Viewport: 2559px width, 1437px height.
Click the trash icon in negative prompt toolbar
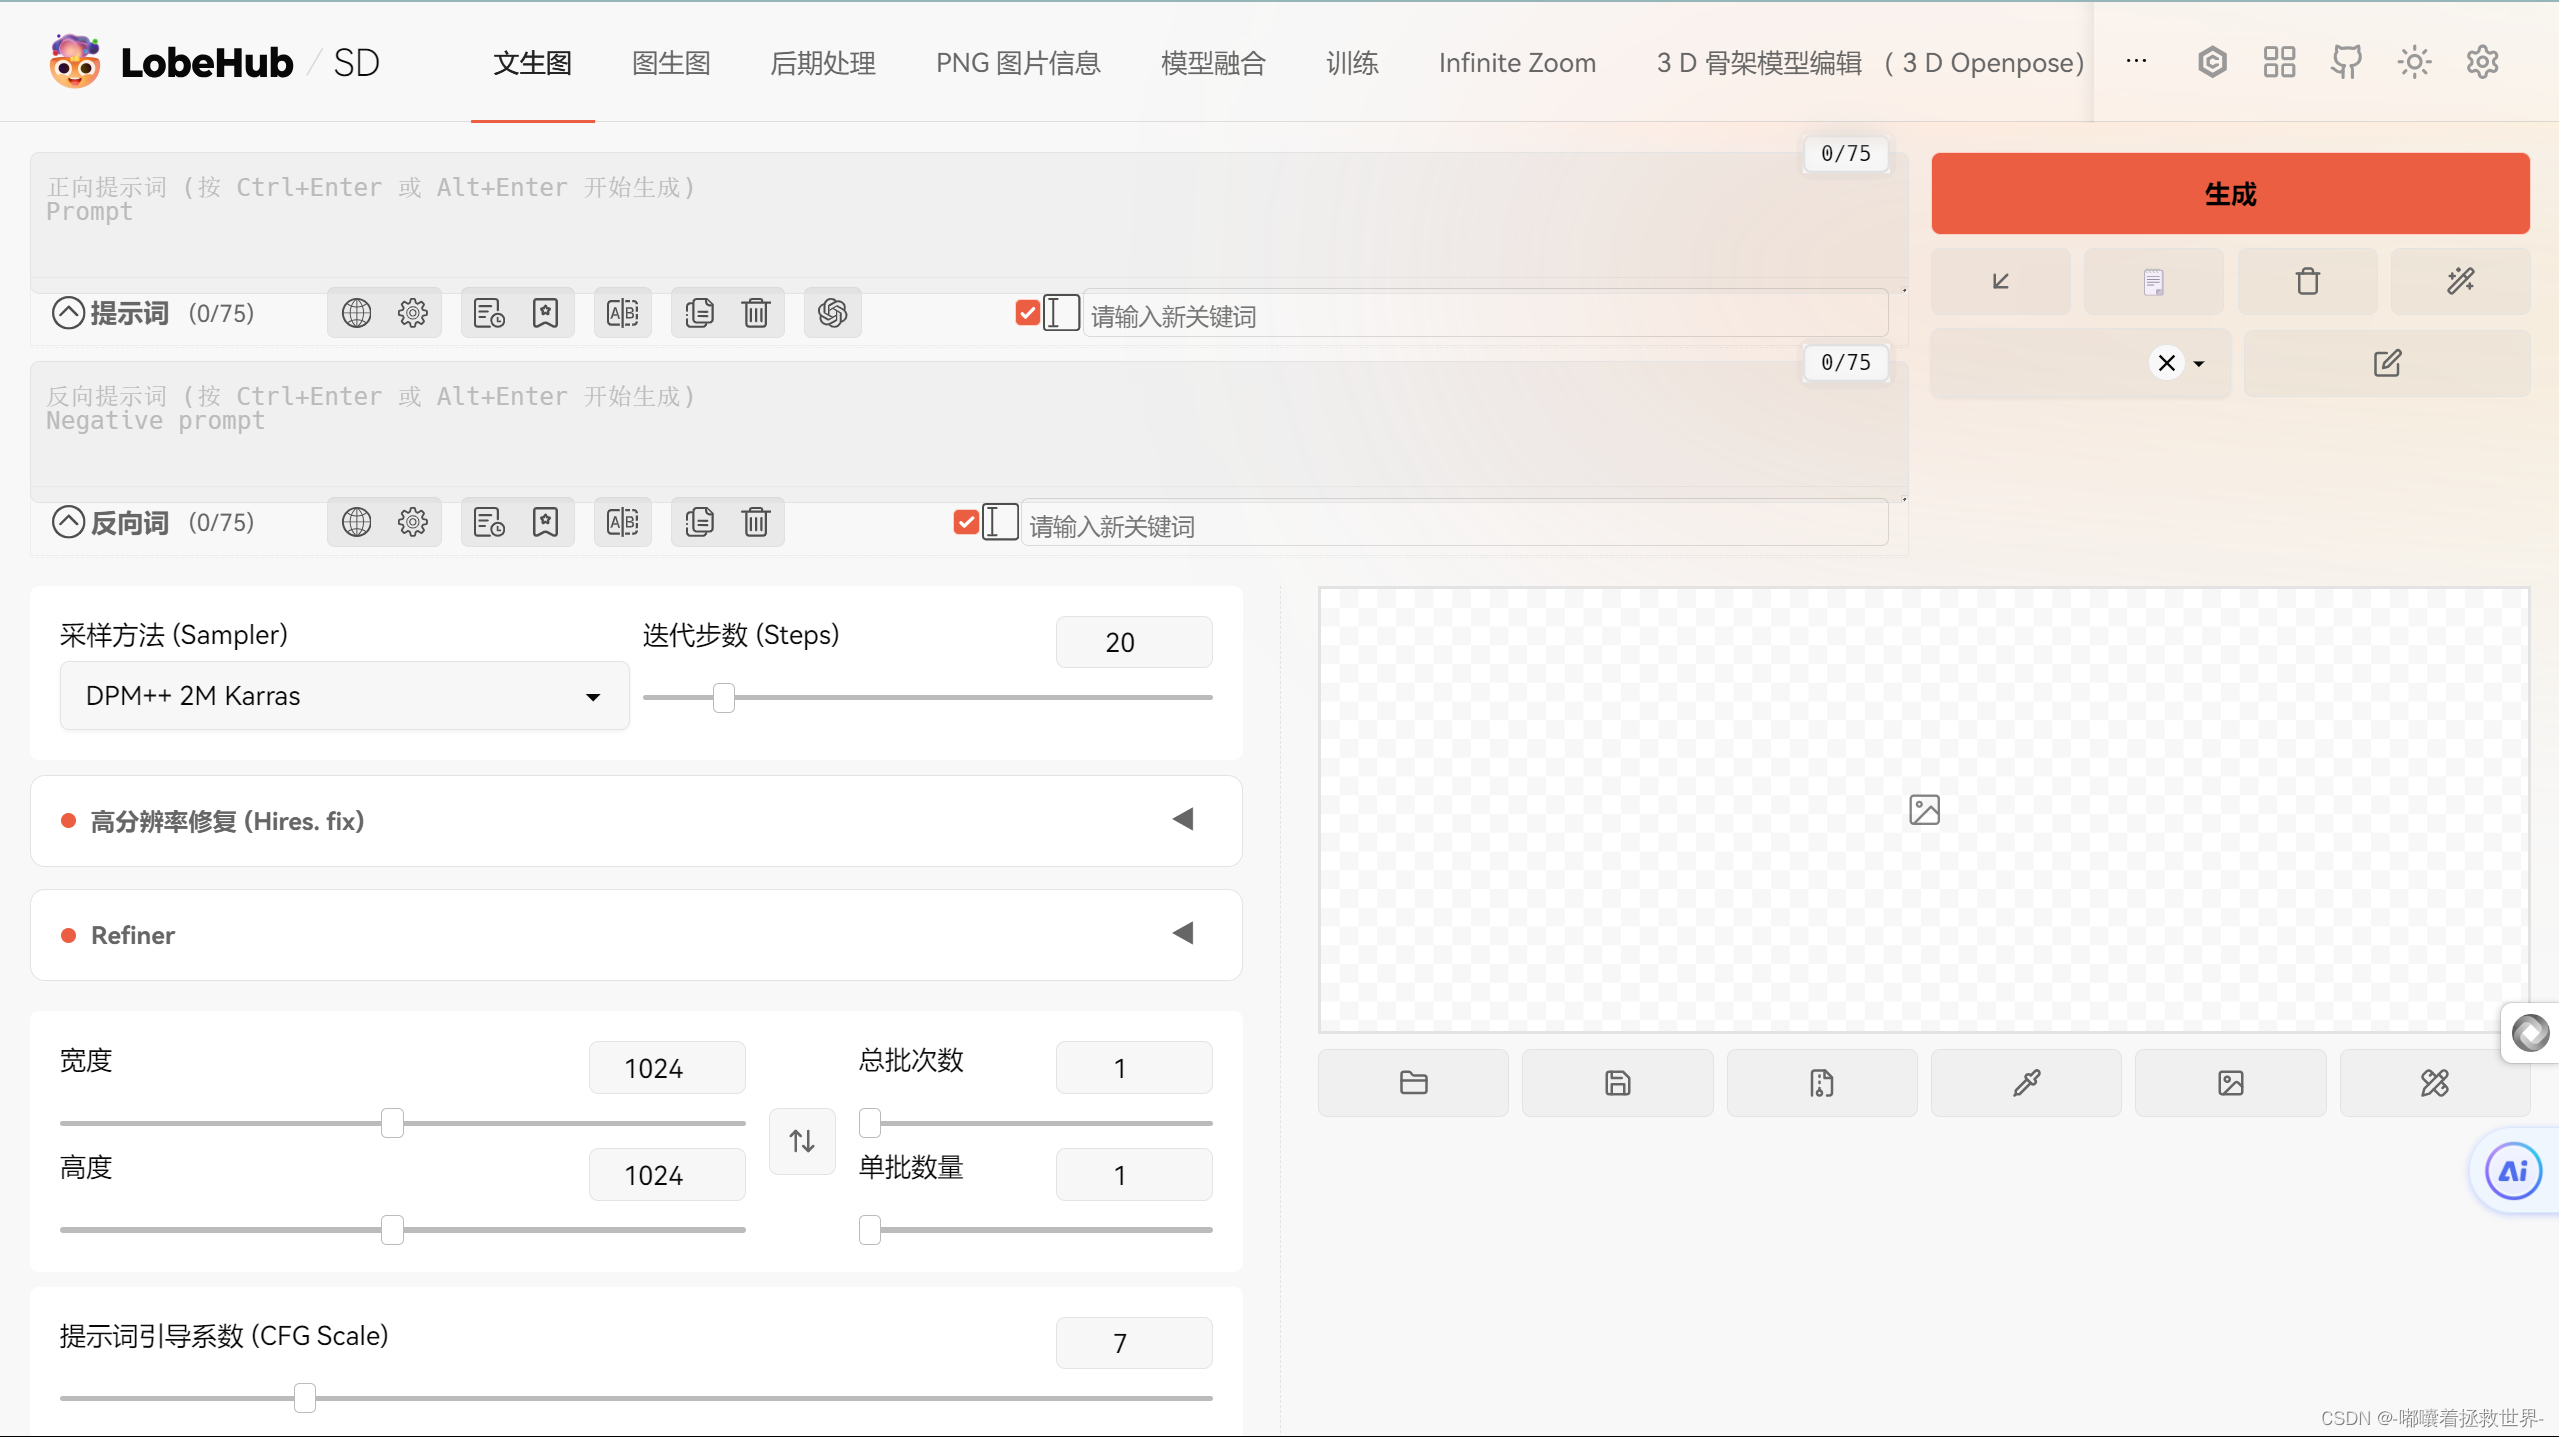(756, 522)
